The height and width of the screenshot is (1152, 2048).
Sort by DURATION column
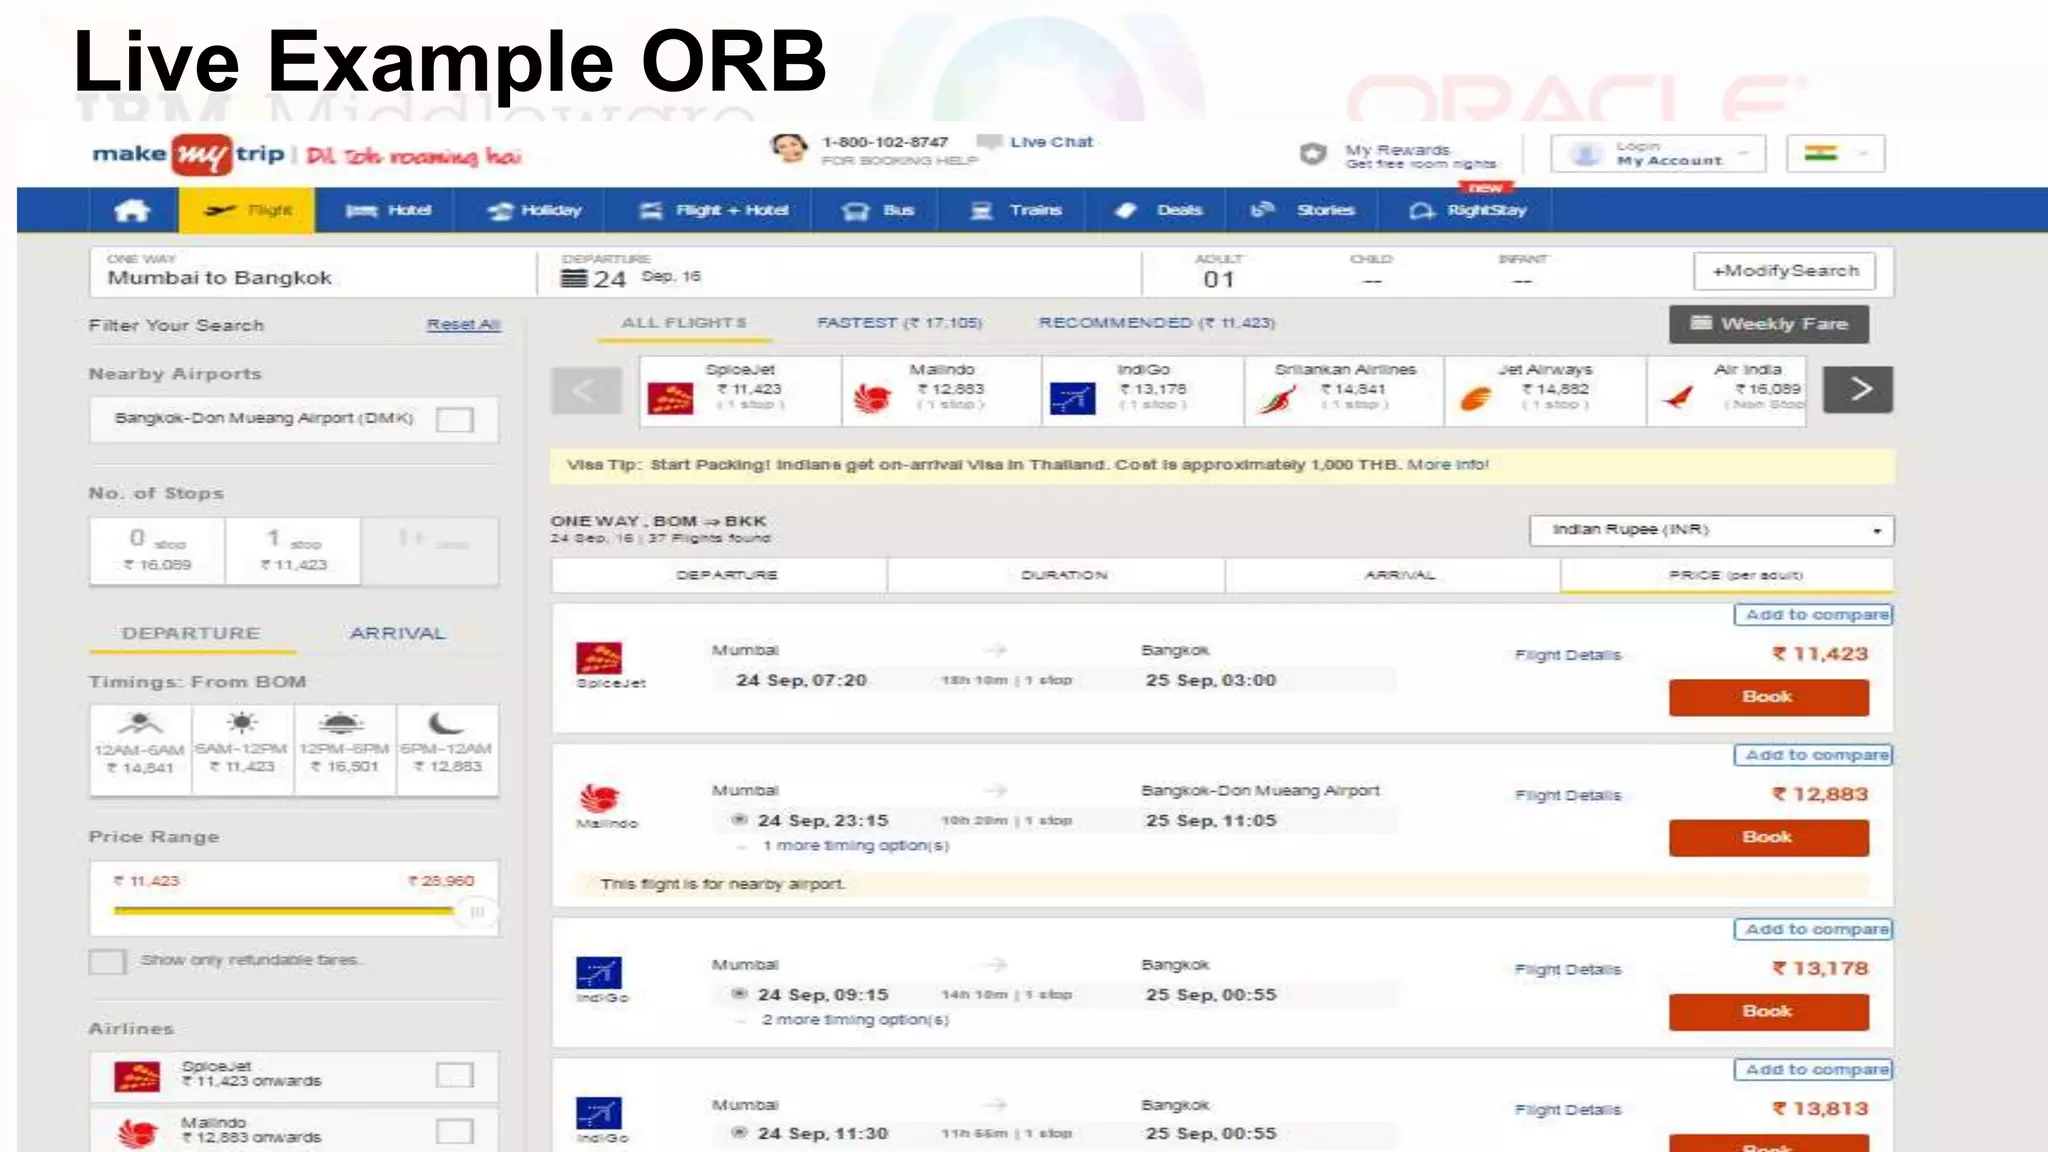point(1057,575)
